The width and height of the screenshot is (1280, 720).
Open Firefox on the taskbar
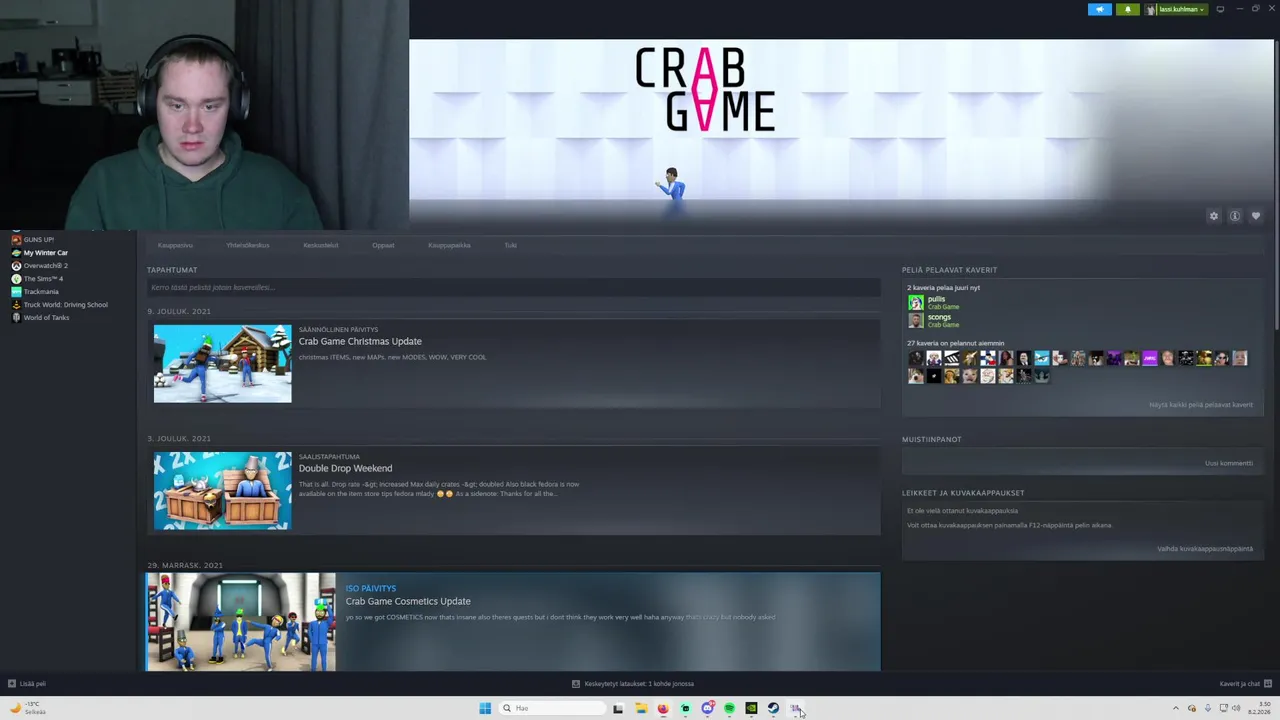click(x=663, y=708)
